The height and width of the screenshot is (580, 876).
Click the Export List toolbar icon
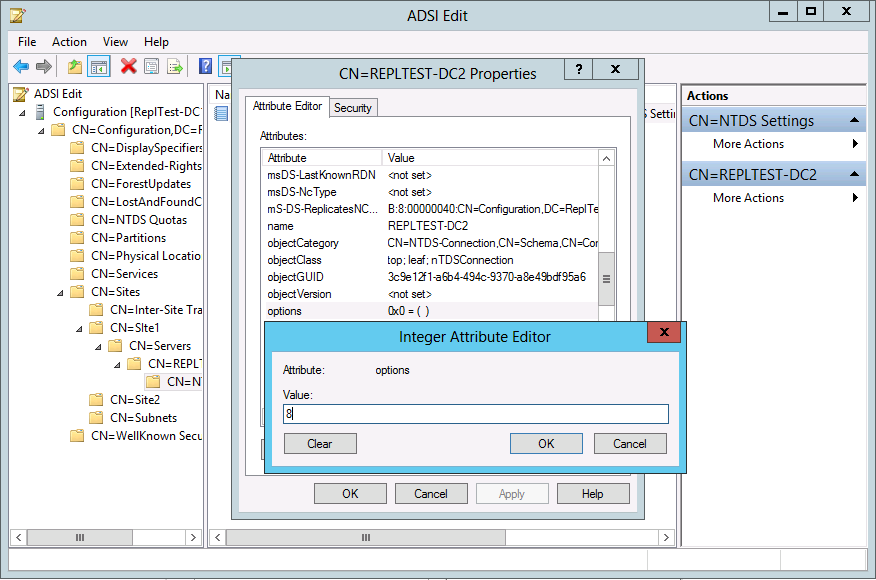click(x=175, y=67)
